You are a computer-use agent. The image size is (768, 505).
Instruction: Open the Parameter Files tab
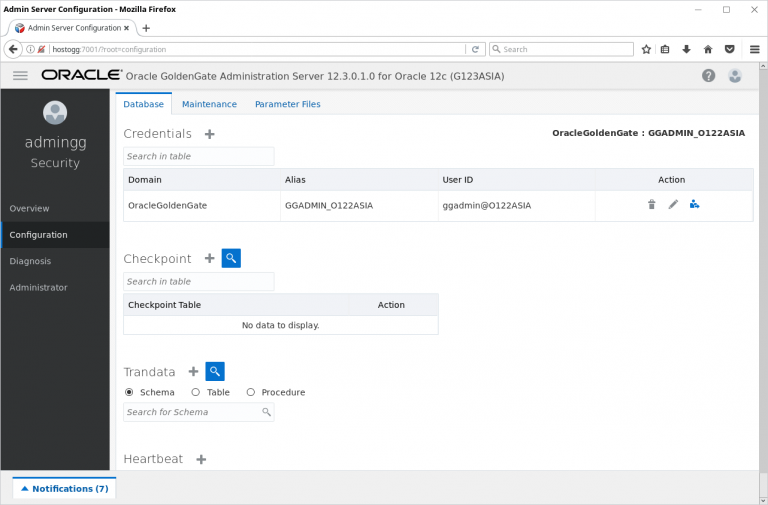pyautogui.click(x=287, y=104)
